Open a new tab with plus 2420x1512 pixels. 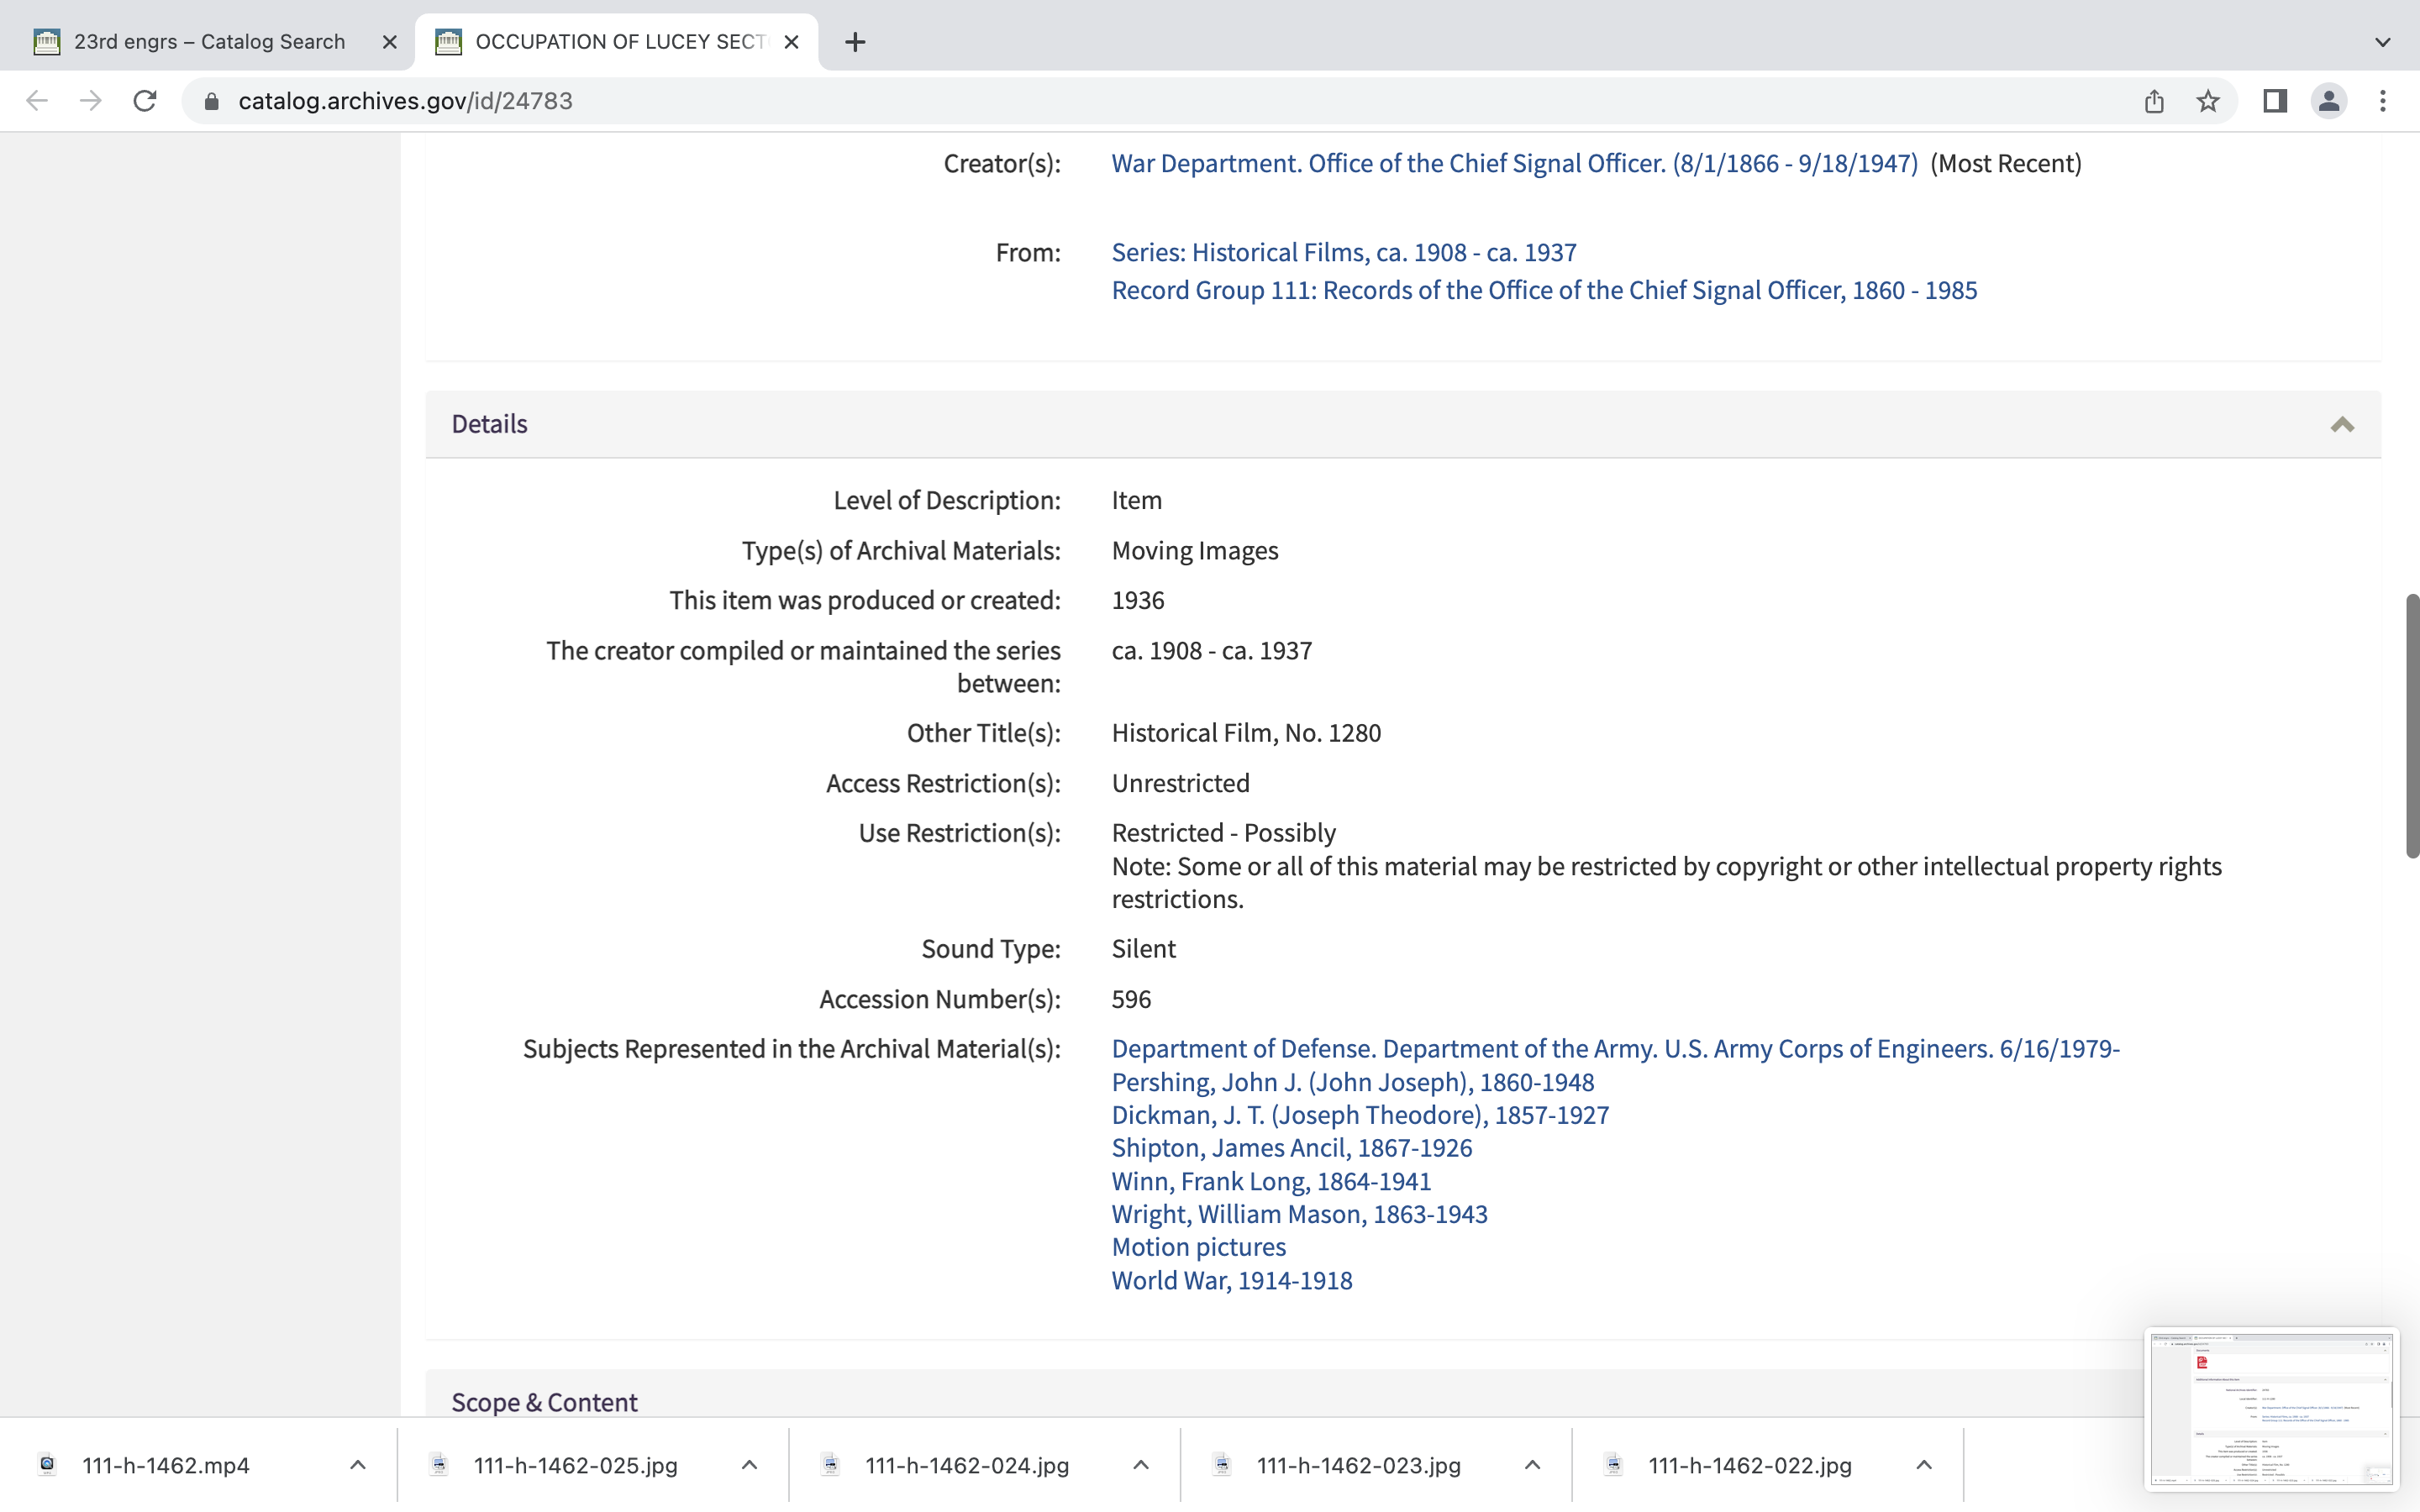click(x=855, y=42)
